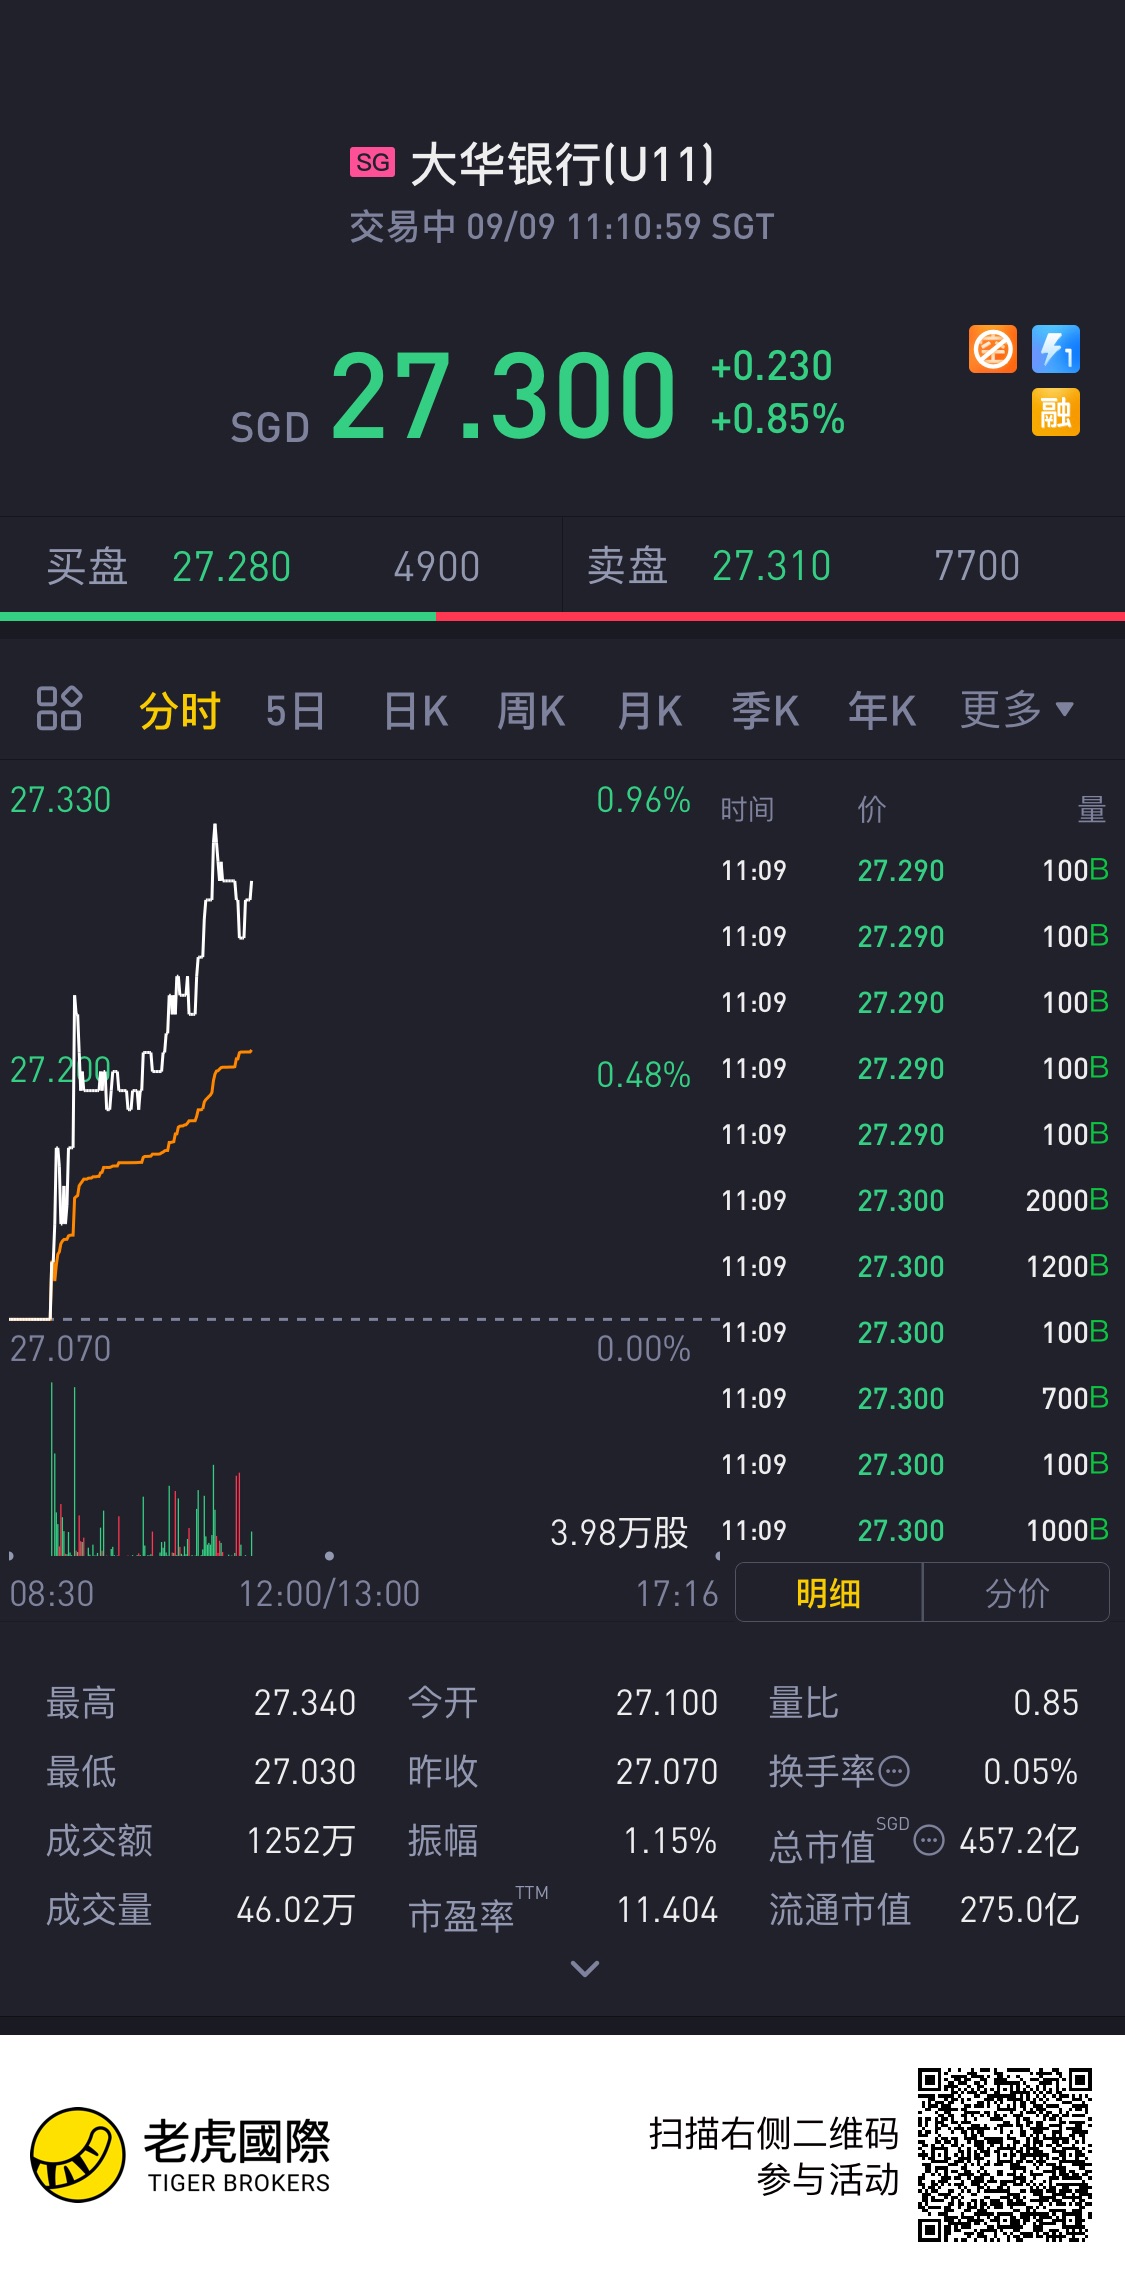Image resolution: width=1125 pixels, height=2275 pixels.
Task: Select the 分价 price distribution toggle
Action: click(1016, 1593)
